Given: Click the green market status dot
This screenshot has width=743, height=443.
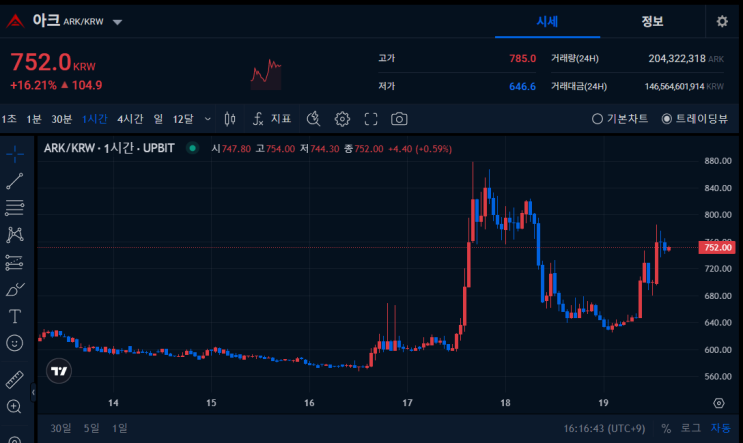Looking at the screenshot, I should click(192, 148).
